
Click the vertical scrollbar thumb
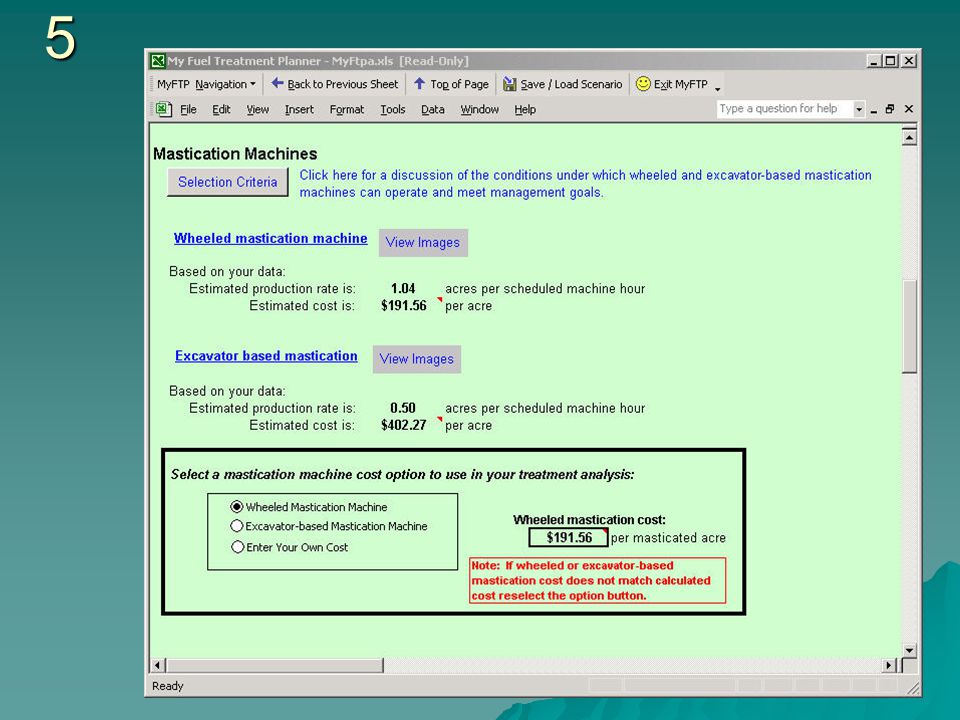point(909,326)
